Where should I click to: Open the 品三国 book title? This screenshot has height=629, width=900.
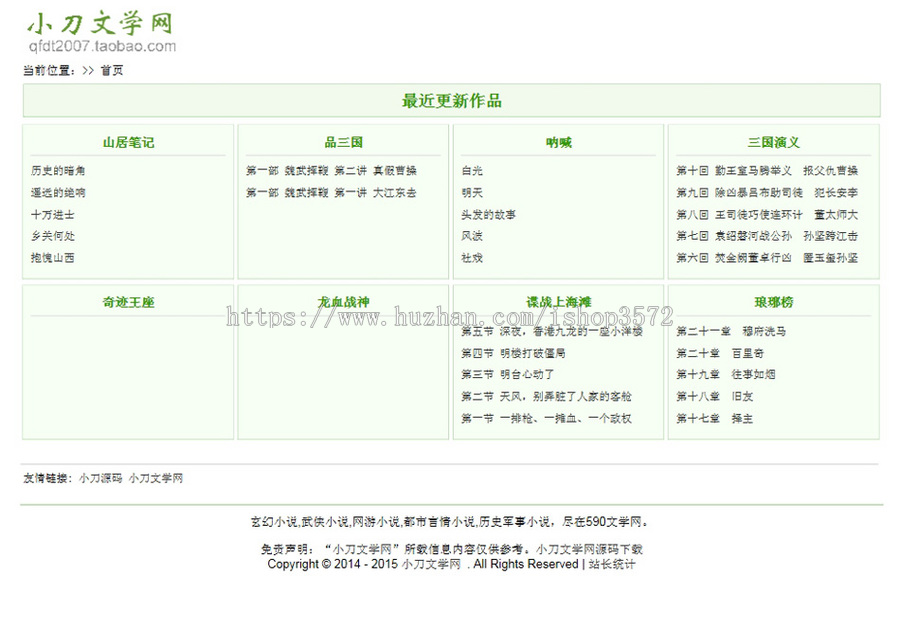tap(344, 142)
